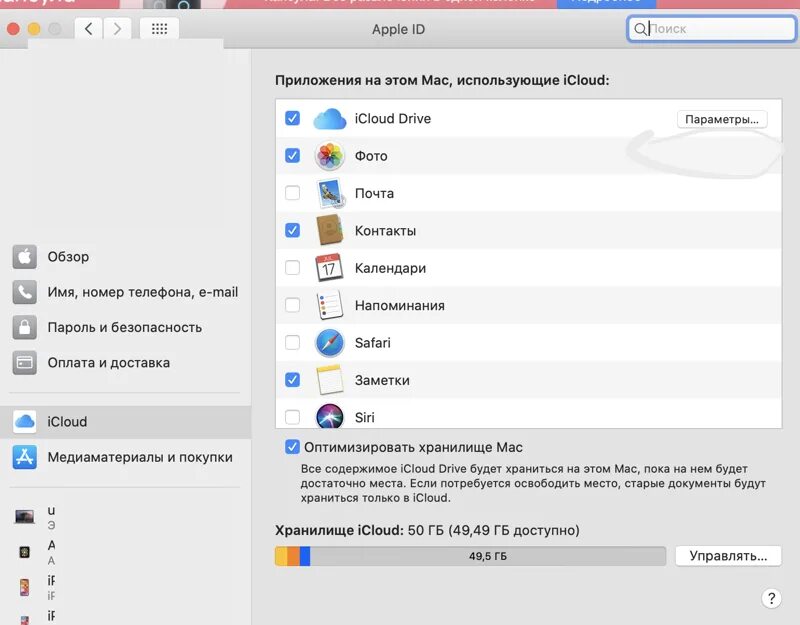Click the 49,5 ГБ storage value
This screenshot has height=625, width=800.
click(x=488, y=556)
